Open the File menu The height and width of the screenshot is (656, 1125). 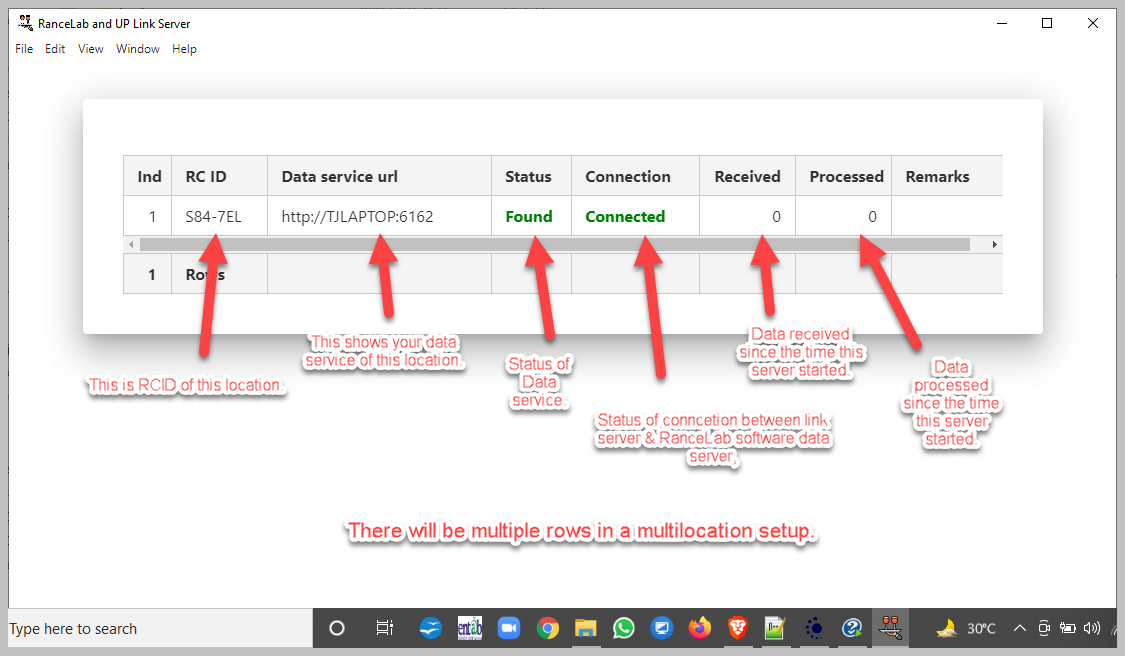(x=24, y=49)
